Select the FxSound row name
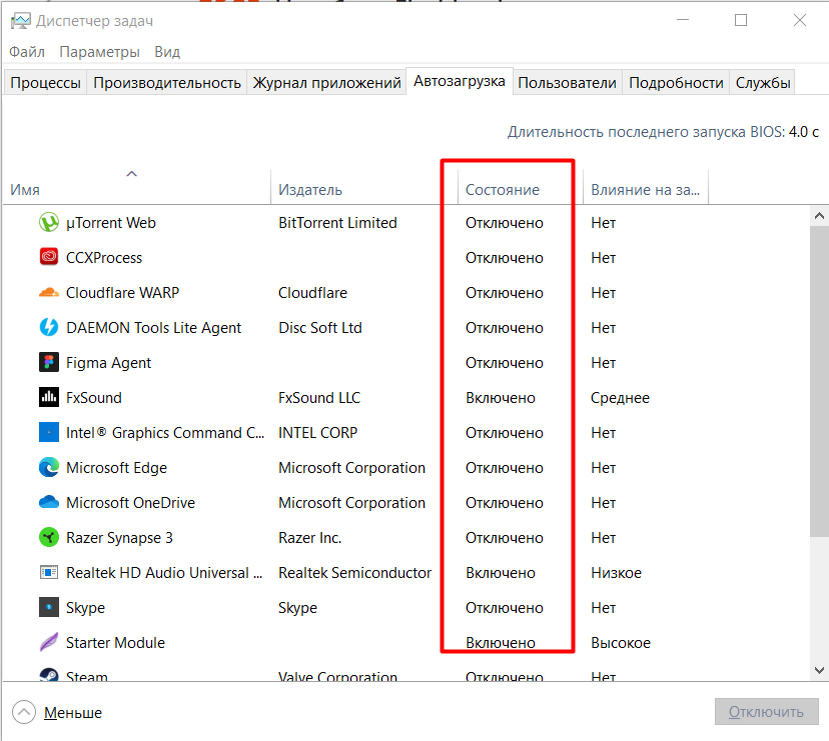This screenshot has height=741, width=829. [x=94, y=398]
